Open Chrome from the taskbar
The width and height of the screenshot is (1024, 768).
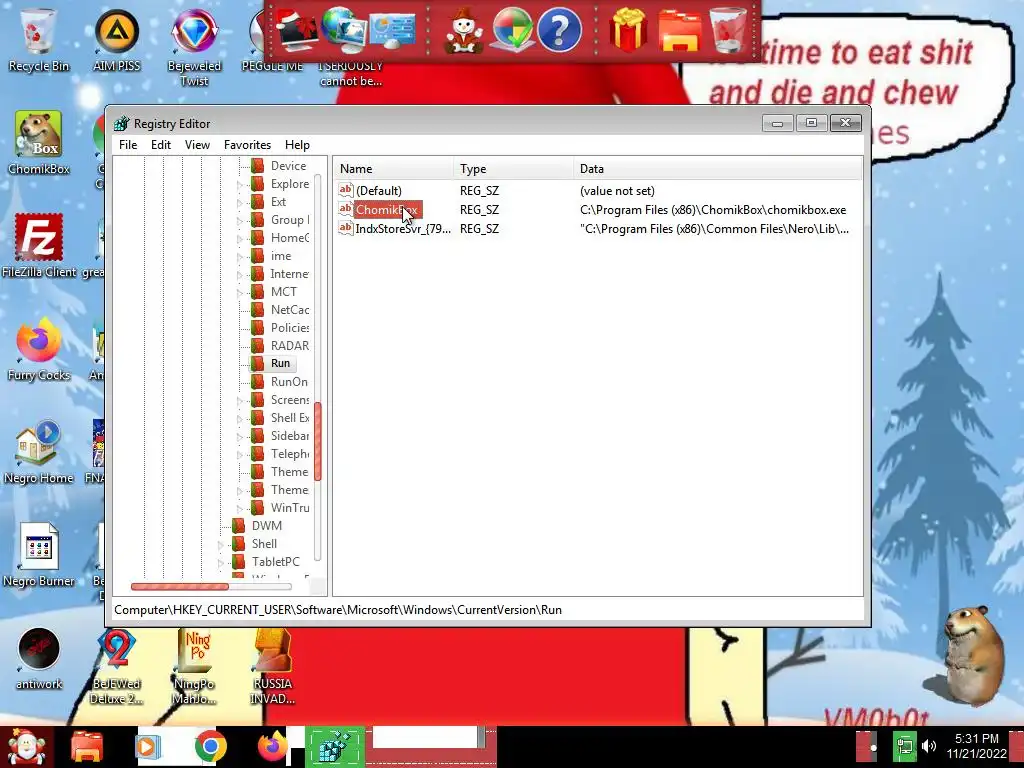(210, 746)
